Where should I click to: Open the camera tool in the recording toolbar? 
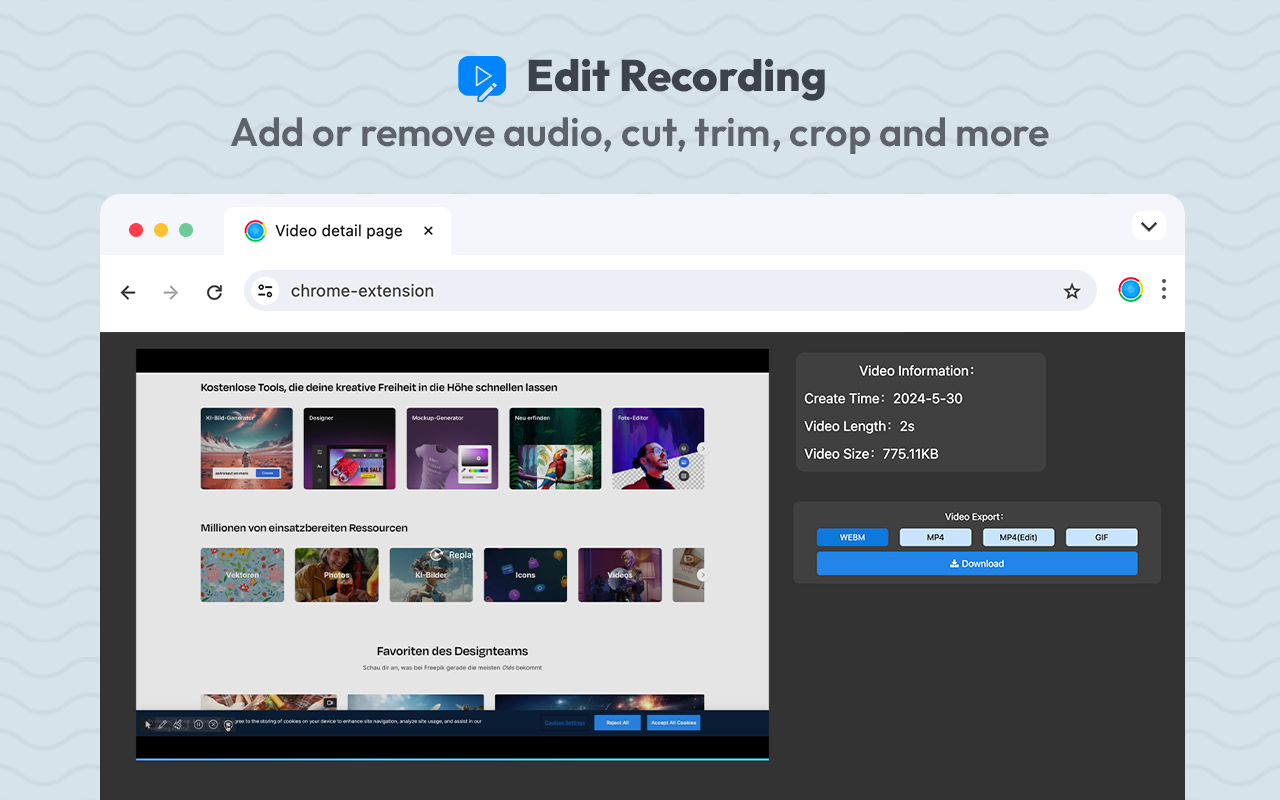coord(227,724)
